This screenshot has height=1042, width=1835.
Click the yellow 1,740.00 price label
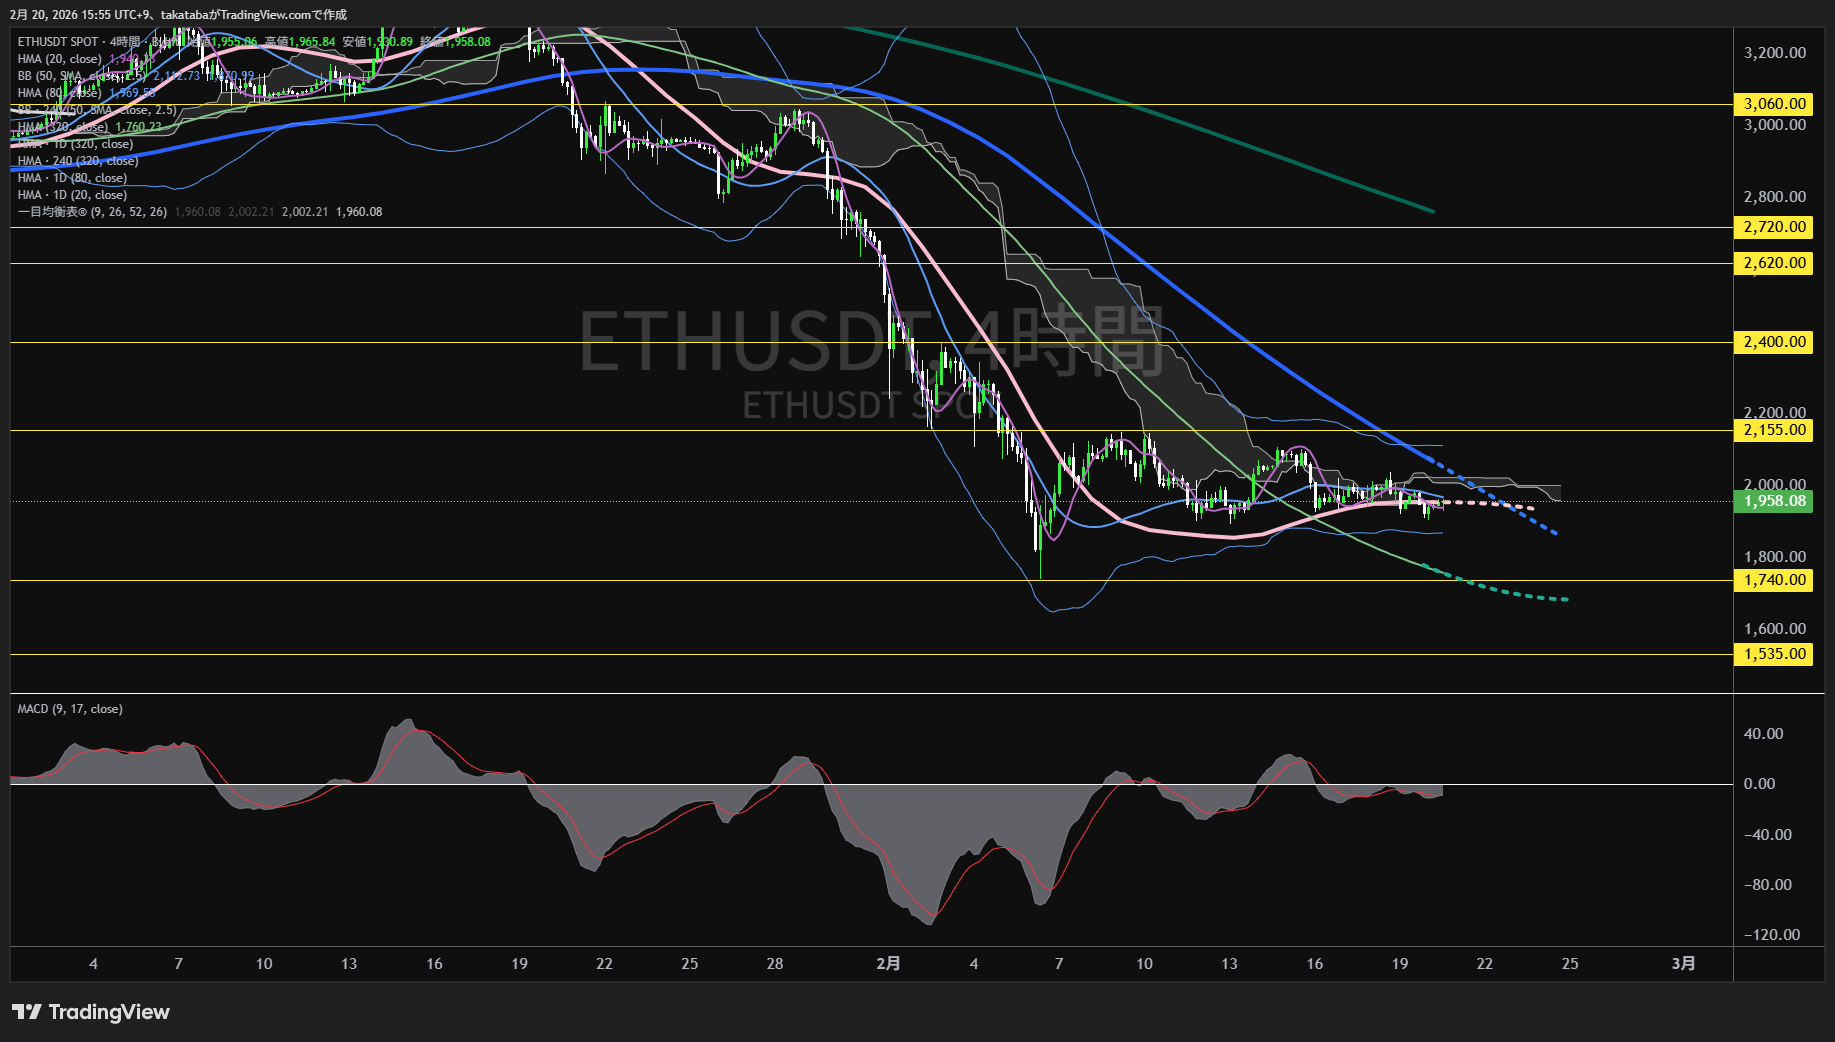[x=1775, y=580]
